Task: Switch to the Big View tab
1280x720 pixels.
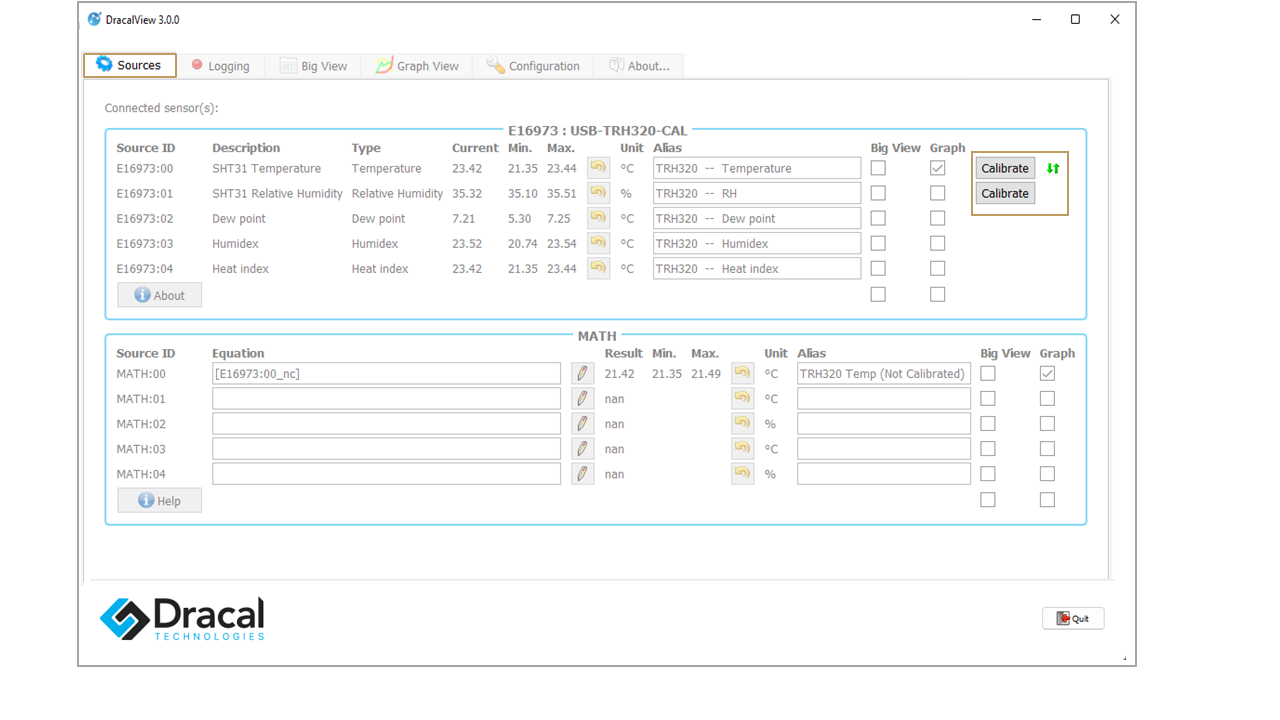Action: tap(314, 66)
